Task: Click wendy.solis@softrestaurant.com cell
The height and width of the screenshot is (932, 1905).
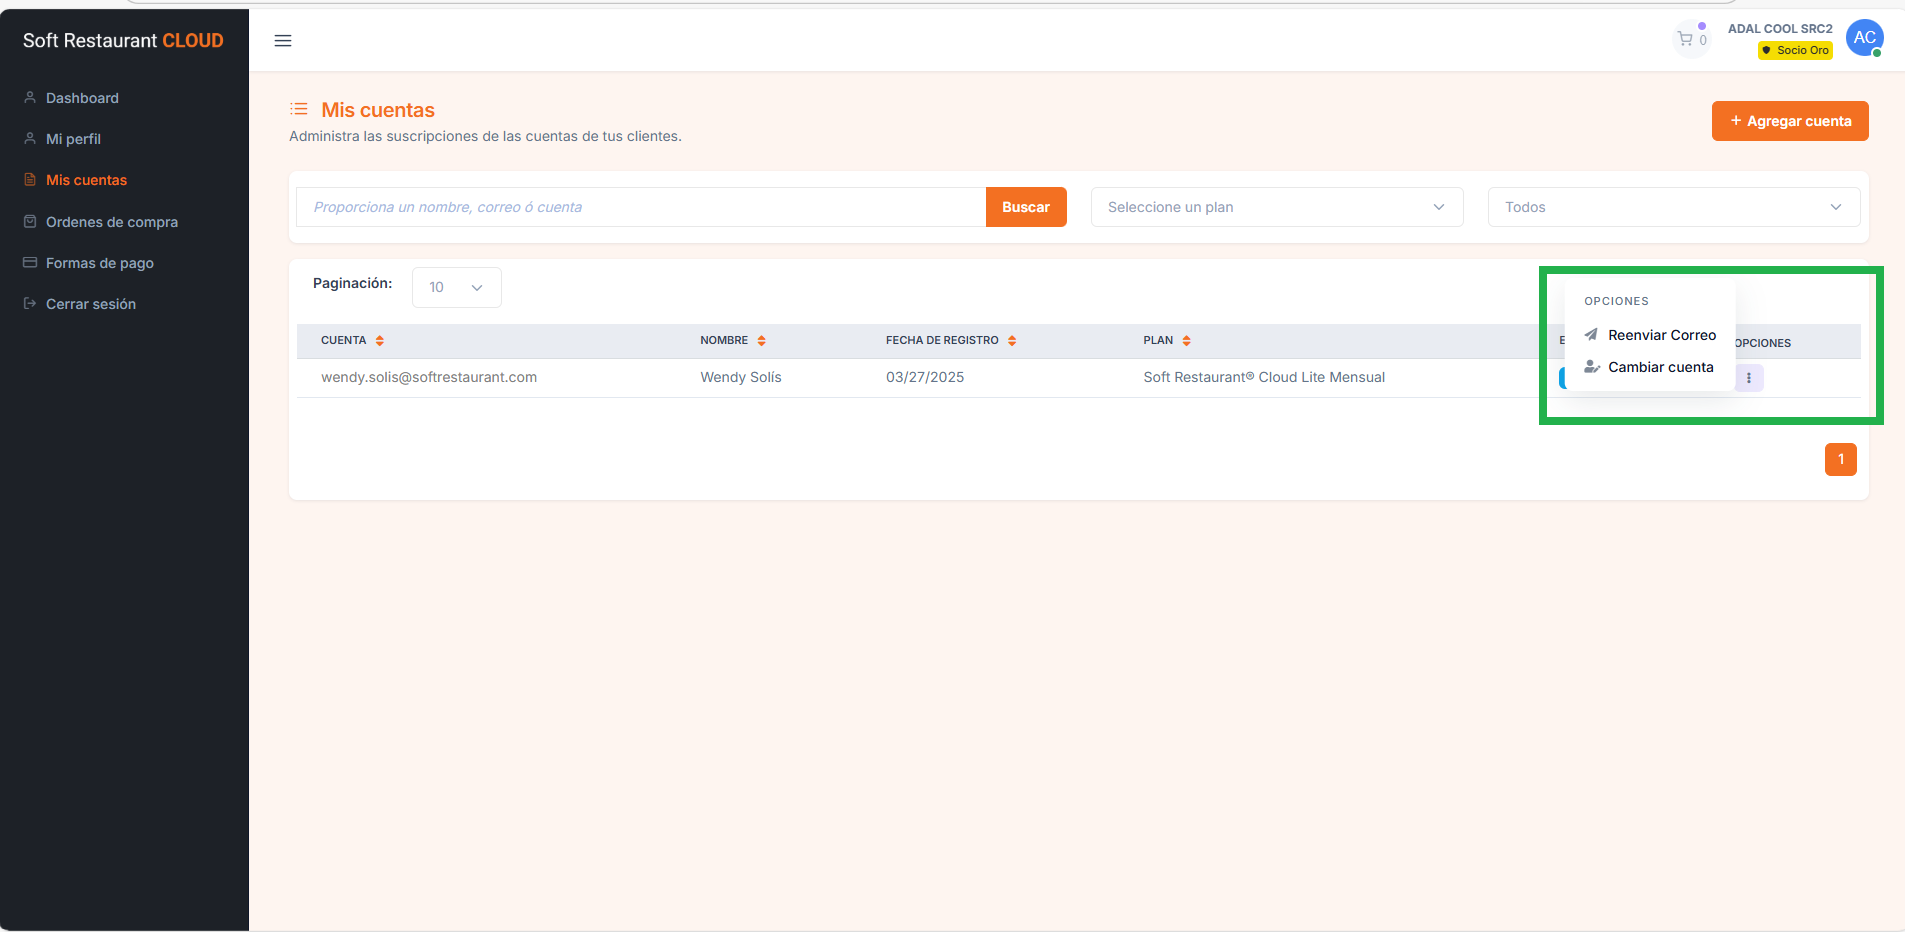Action: (x=429, y=377)
